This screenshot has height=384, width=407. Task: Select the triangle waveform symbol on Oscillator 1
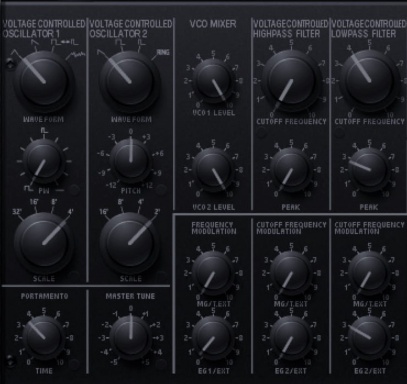coord(15,52)
